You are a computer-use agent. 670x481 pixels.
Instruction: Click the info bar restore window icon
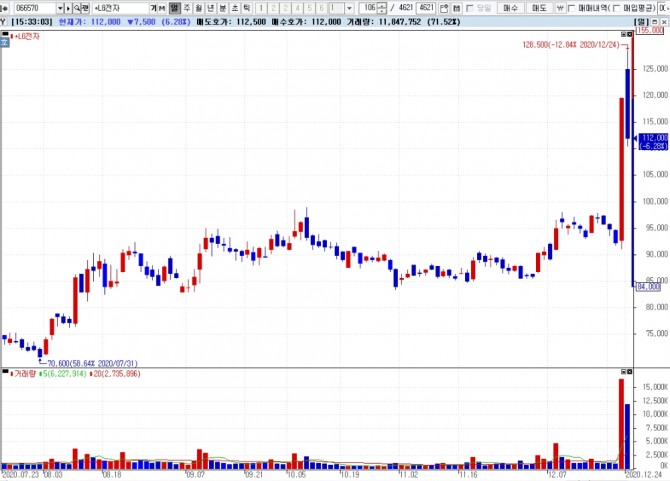click(655, 22)
